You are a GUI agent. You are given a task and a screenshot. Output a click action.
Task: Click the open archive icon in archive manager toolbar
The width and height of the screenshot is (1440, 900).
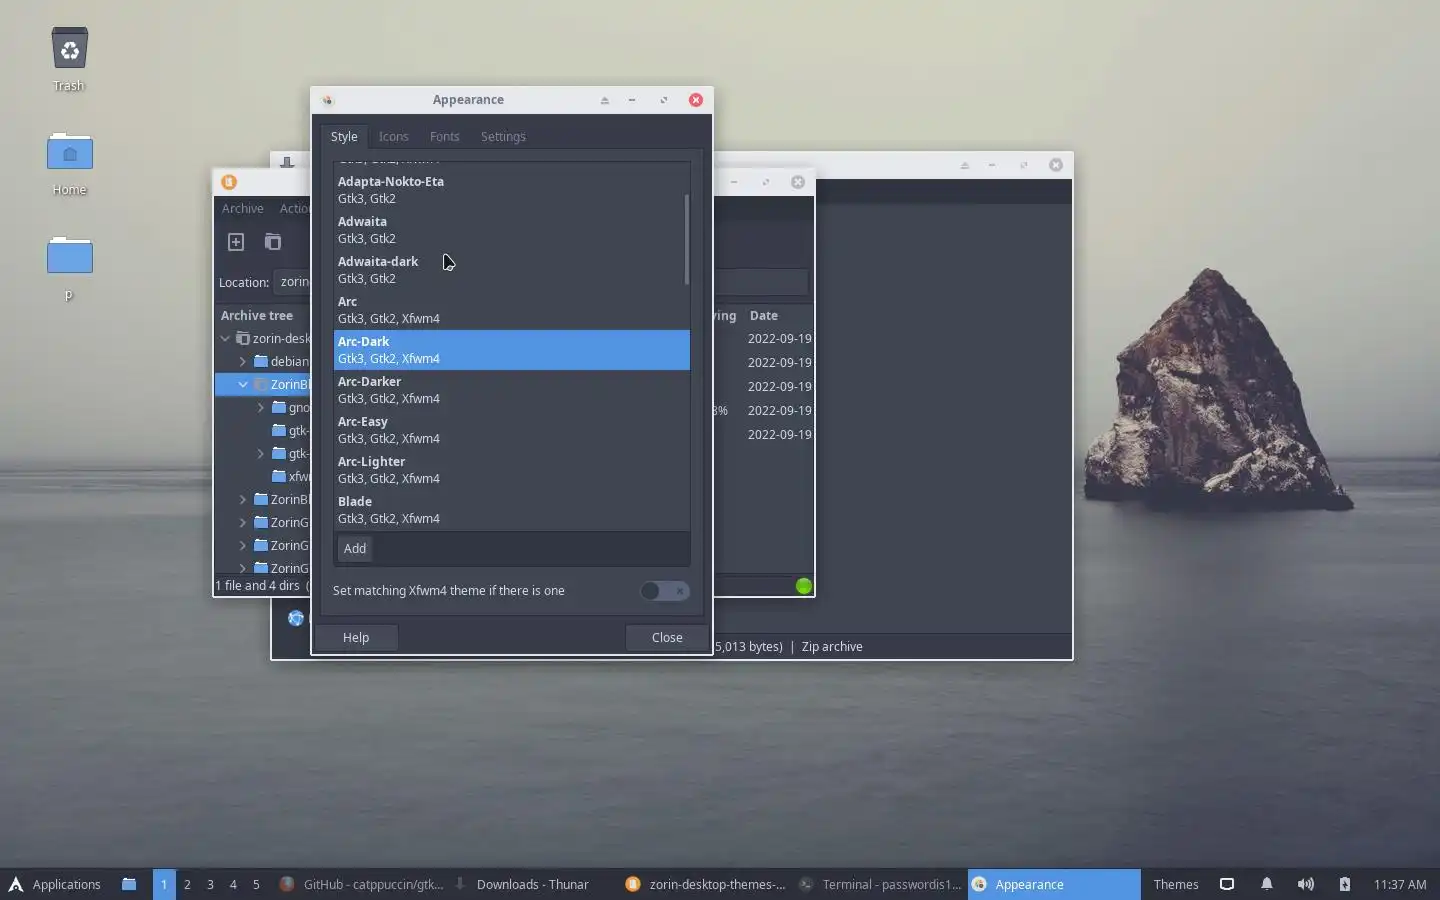(x=272, y=242)
